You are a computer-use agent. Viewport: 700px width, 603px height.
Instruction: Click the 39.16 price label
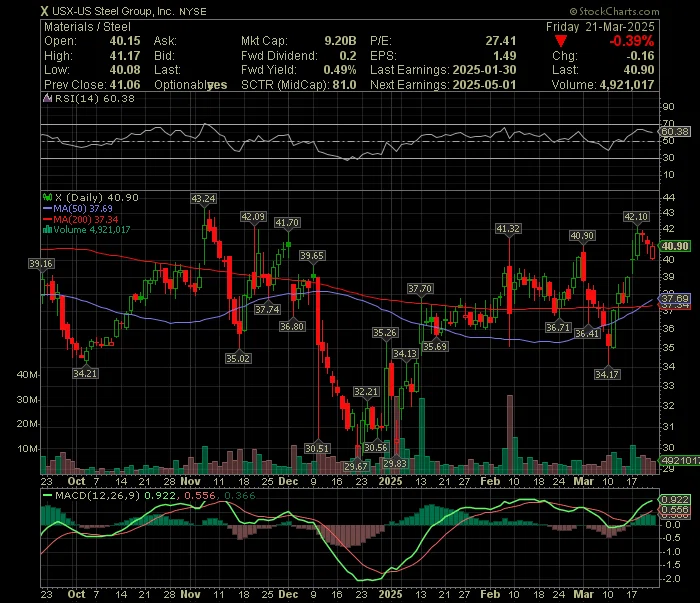[41, 264]
